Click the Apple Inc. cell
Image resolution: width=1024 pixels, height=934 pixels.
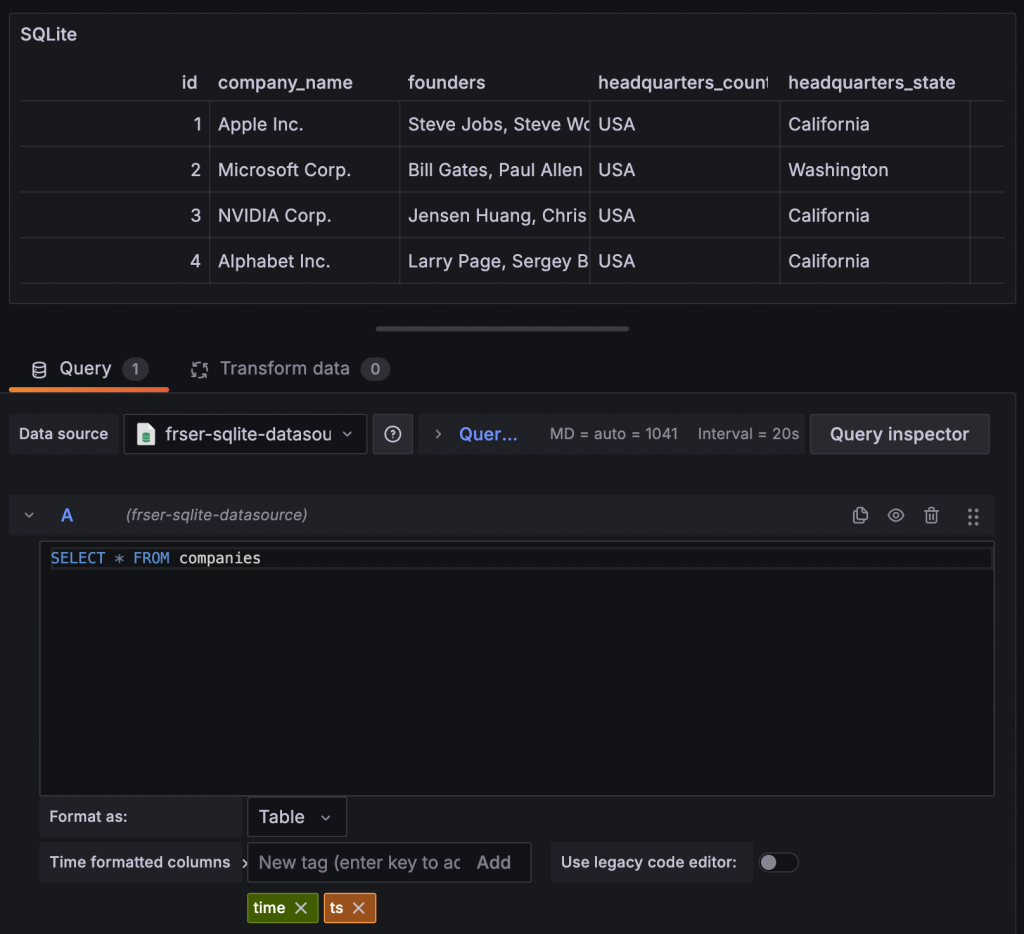tap(304, 124)
